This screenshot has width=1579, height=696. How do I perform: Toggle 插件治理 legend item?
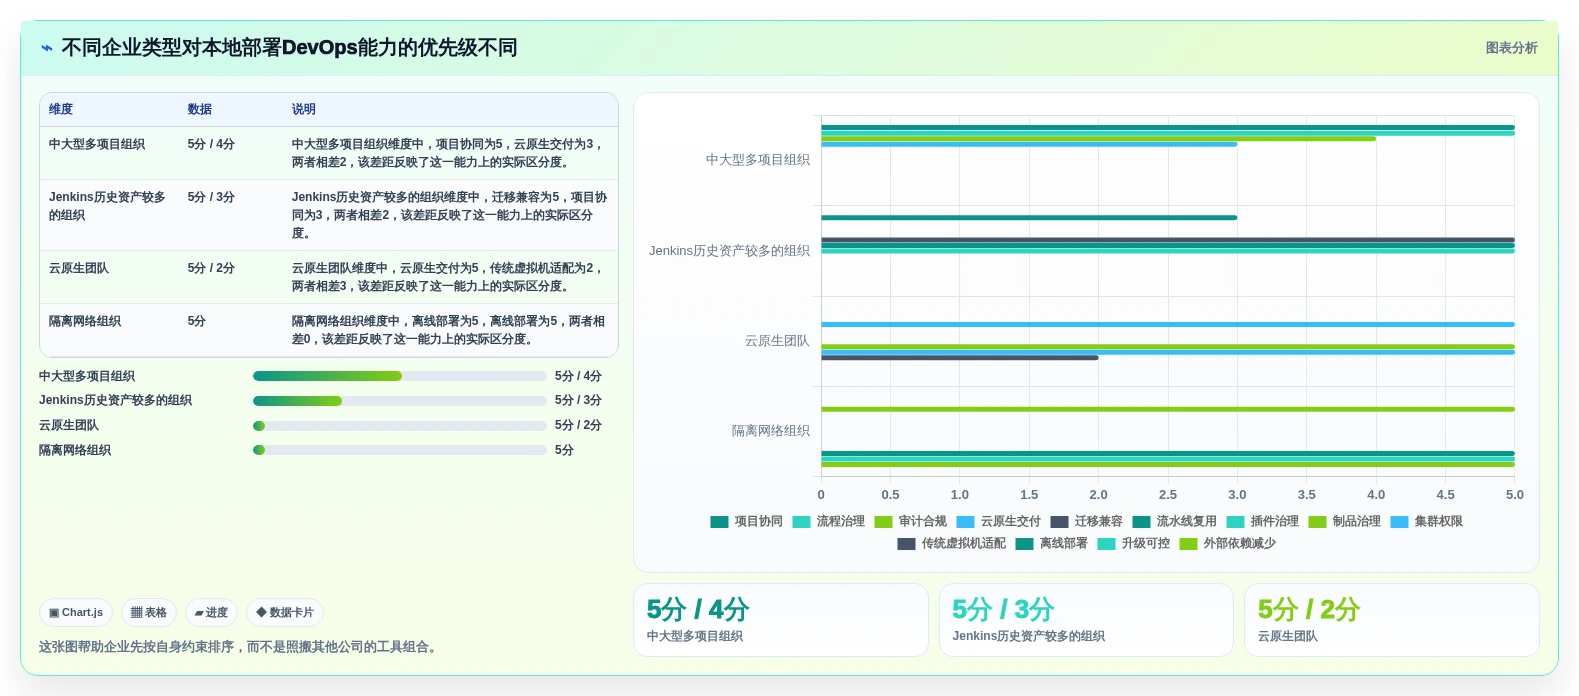pyautogui.click(x=1262, y=521)
